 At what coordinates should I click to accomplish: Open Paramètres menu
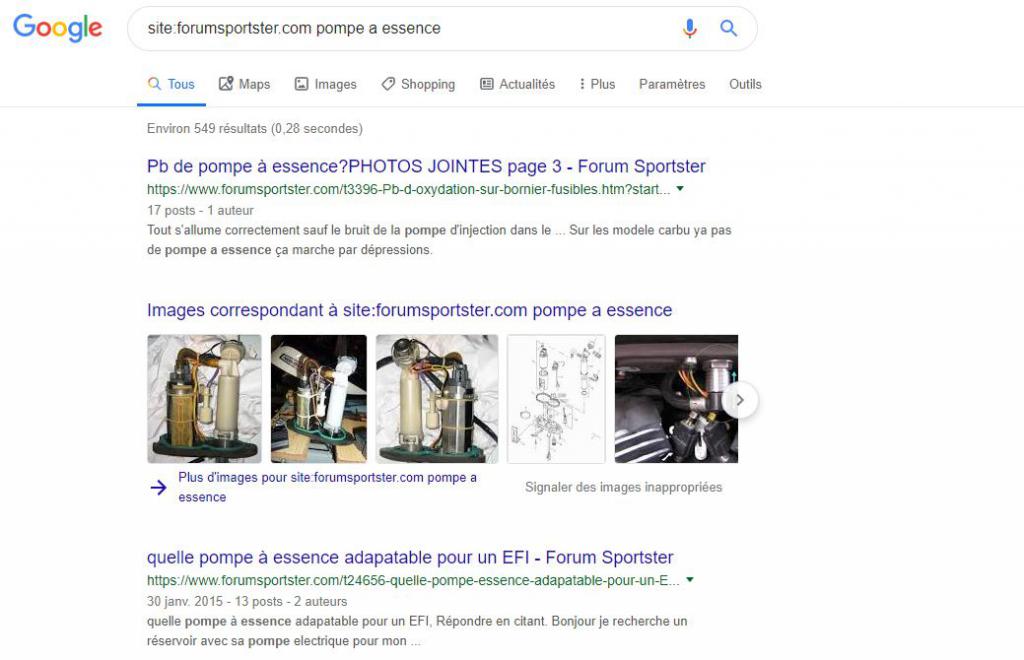672,84
